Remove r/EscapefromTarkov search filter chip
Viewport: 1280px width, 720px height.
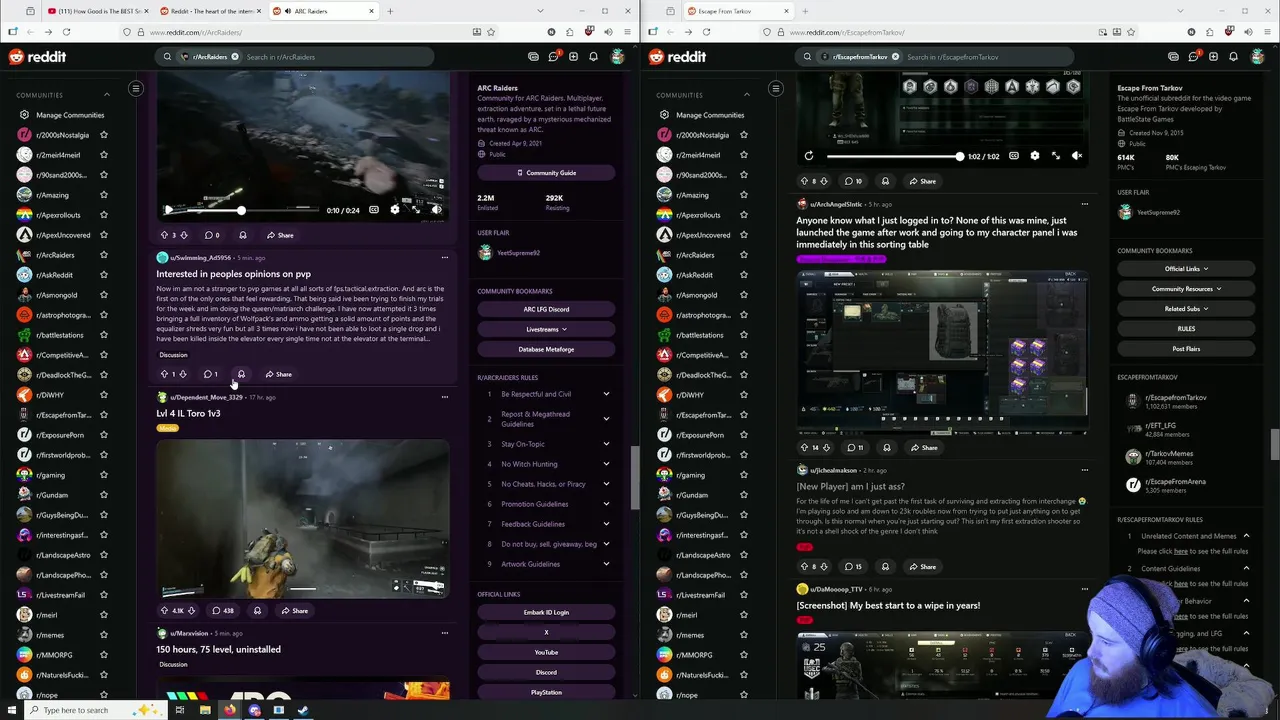[x=895, y=57]
